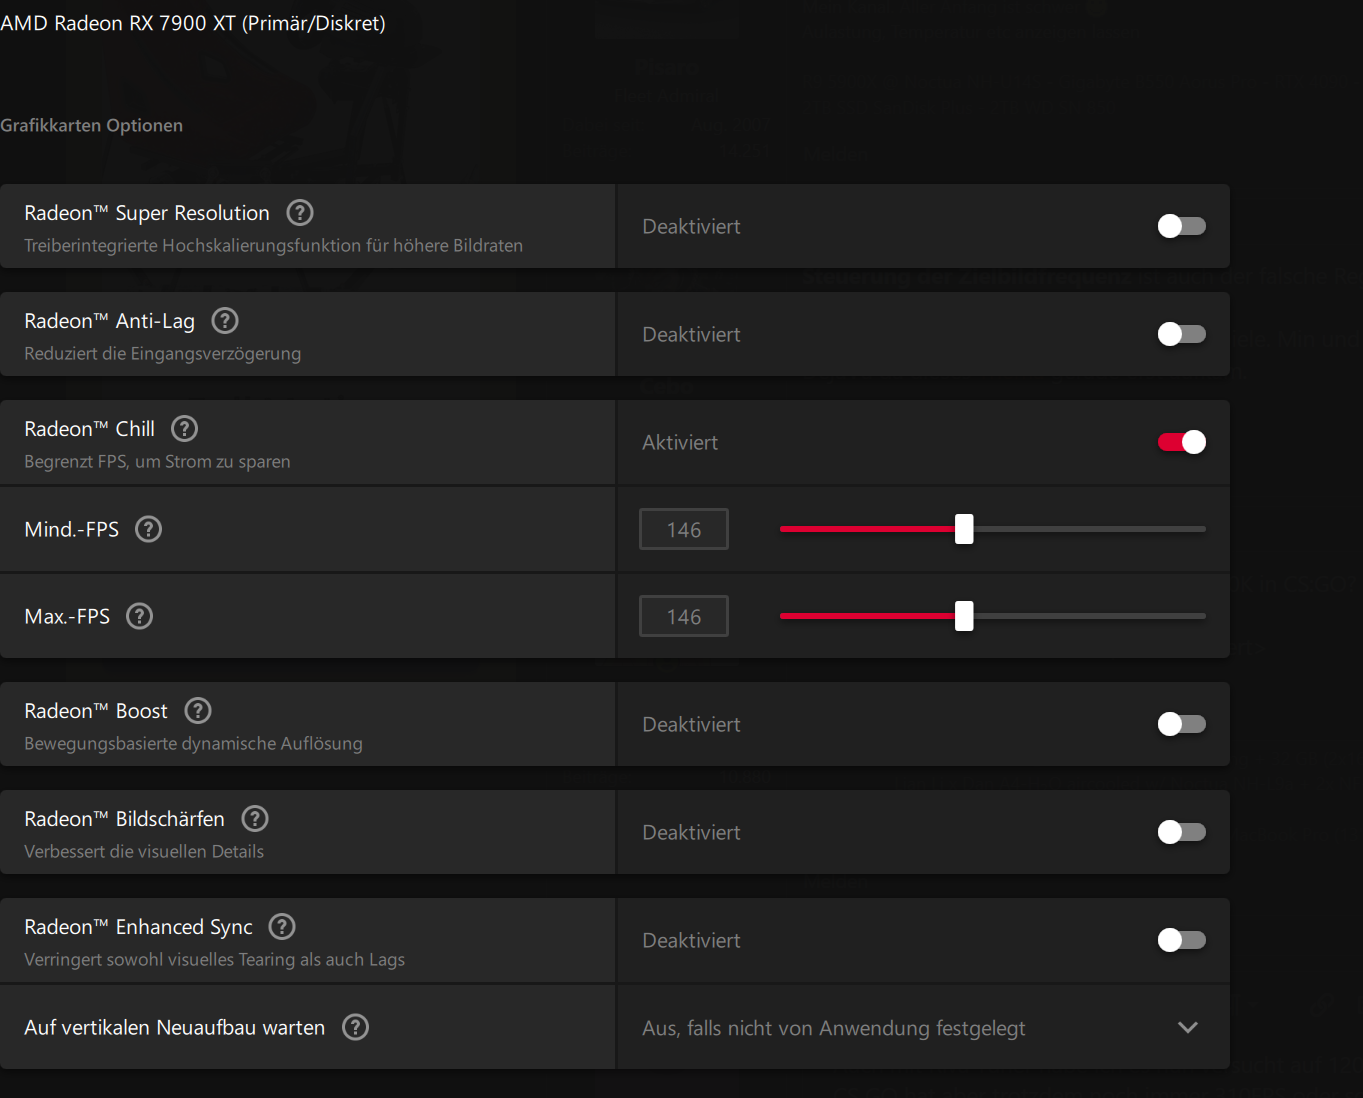Click help icon next to Radeon Super Resolution
This screenshot has width=1363, height=1098.
click(x=300, y=213)
